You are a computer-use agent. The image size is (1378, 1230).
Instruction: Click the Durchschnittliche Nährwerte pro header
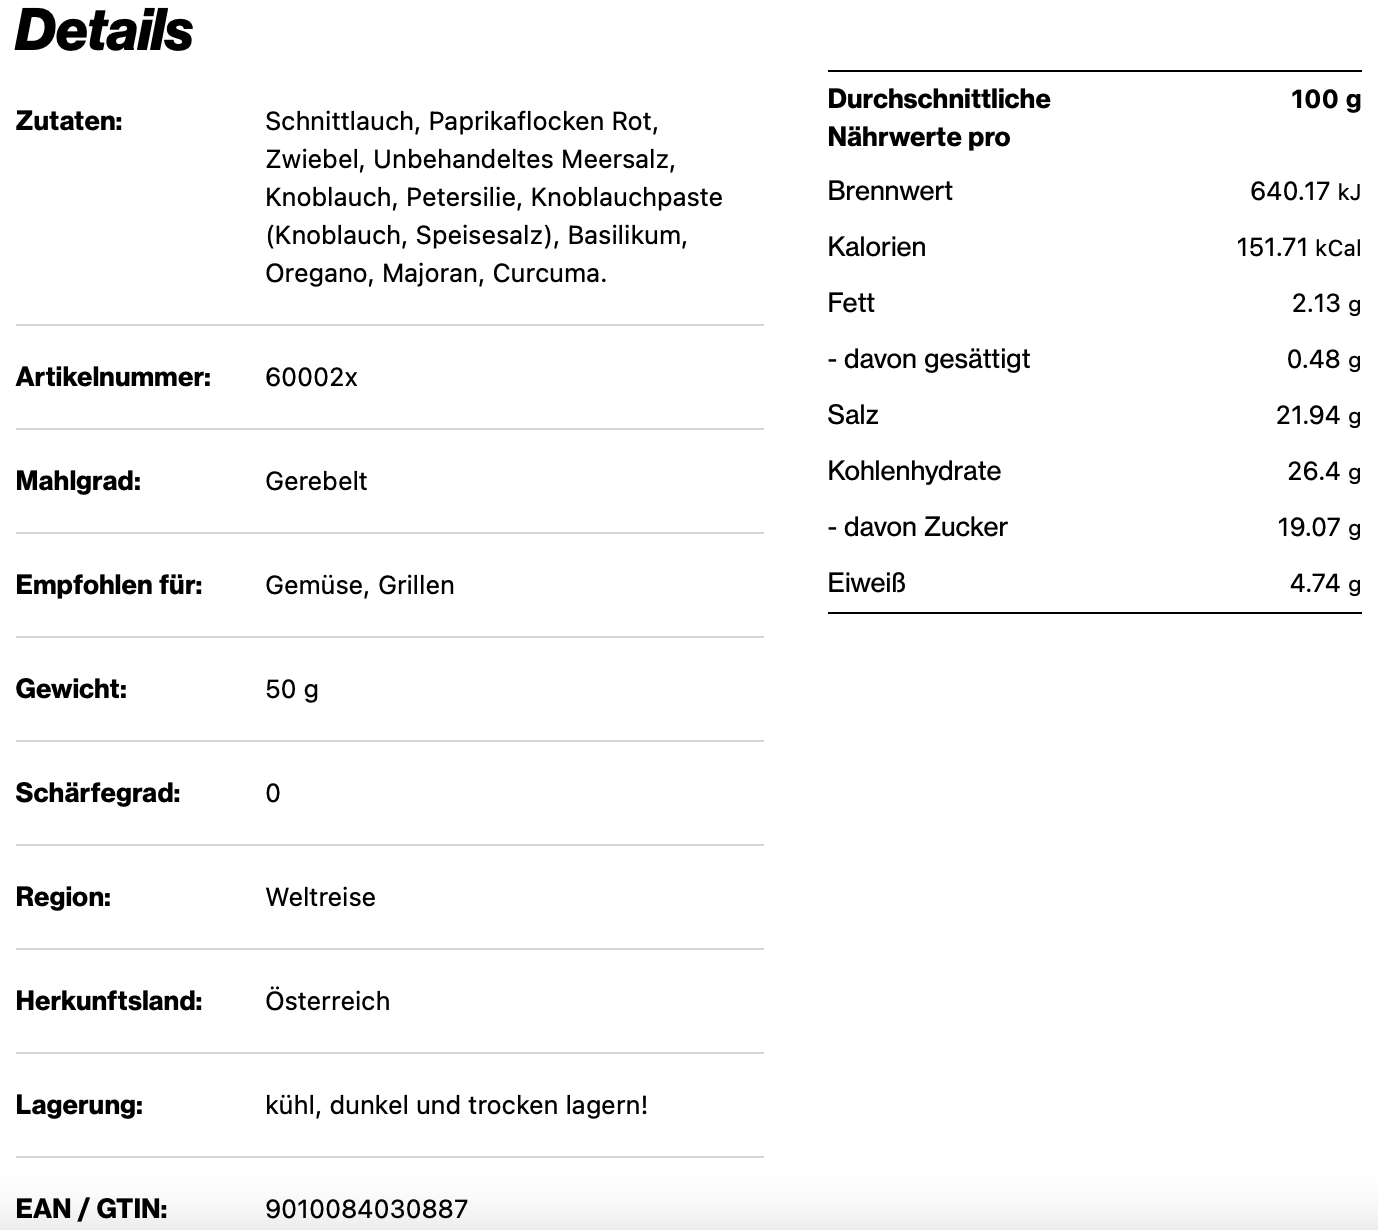click(938, 118)
